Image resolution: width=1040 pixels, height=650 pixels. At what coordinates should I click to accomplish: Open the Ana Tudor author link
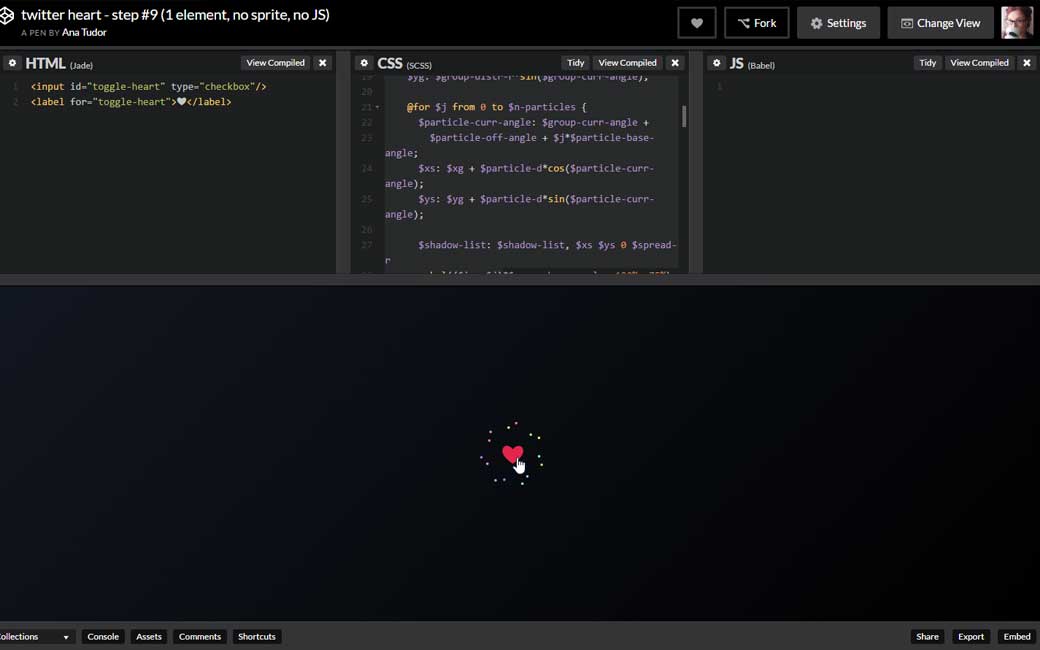click(x=84, y=33)
